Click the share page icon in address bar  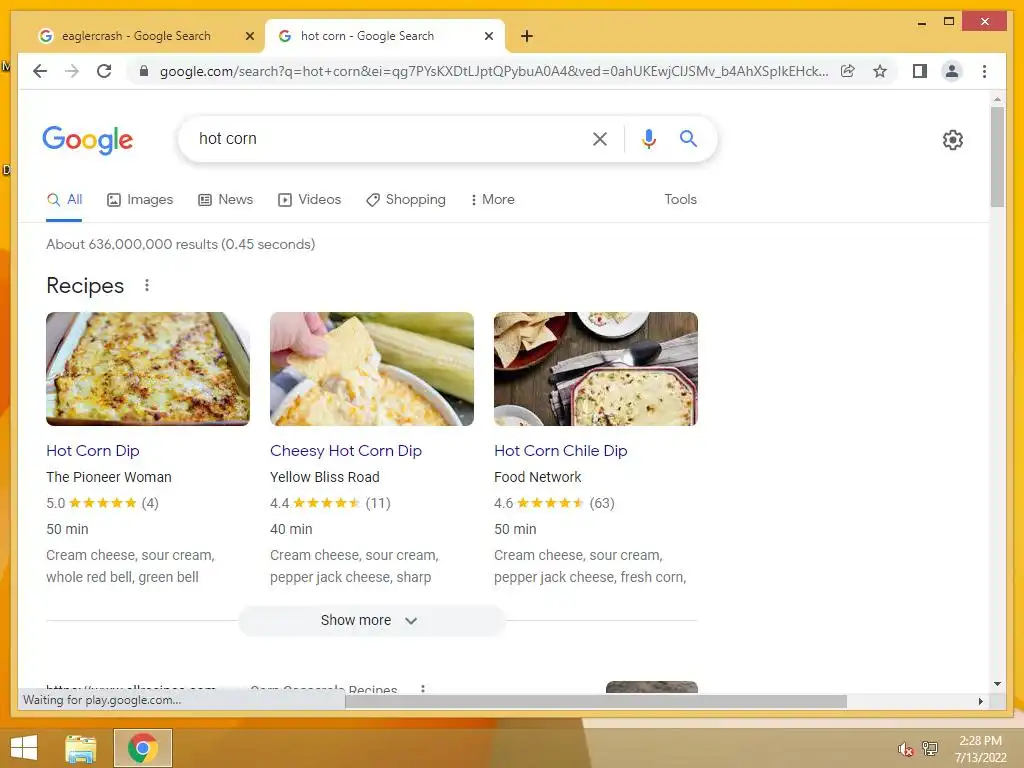click(848, 71)
